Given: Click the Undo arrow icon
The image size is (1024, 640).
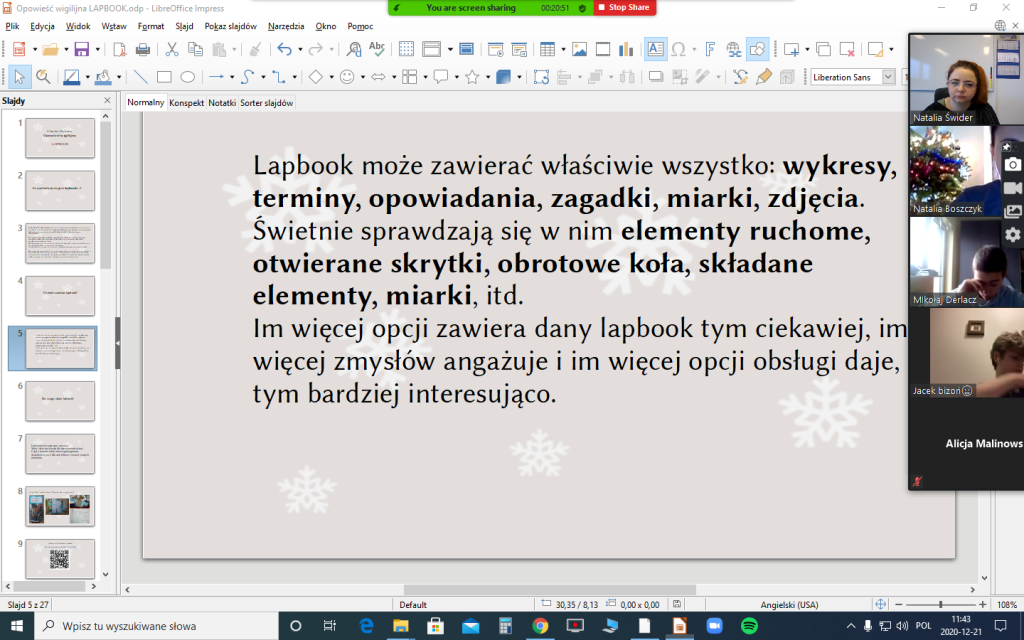Looking at the screenshot, I should click(284, 49).
